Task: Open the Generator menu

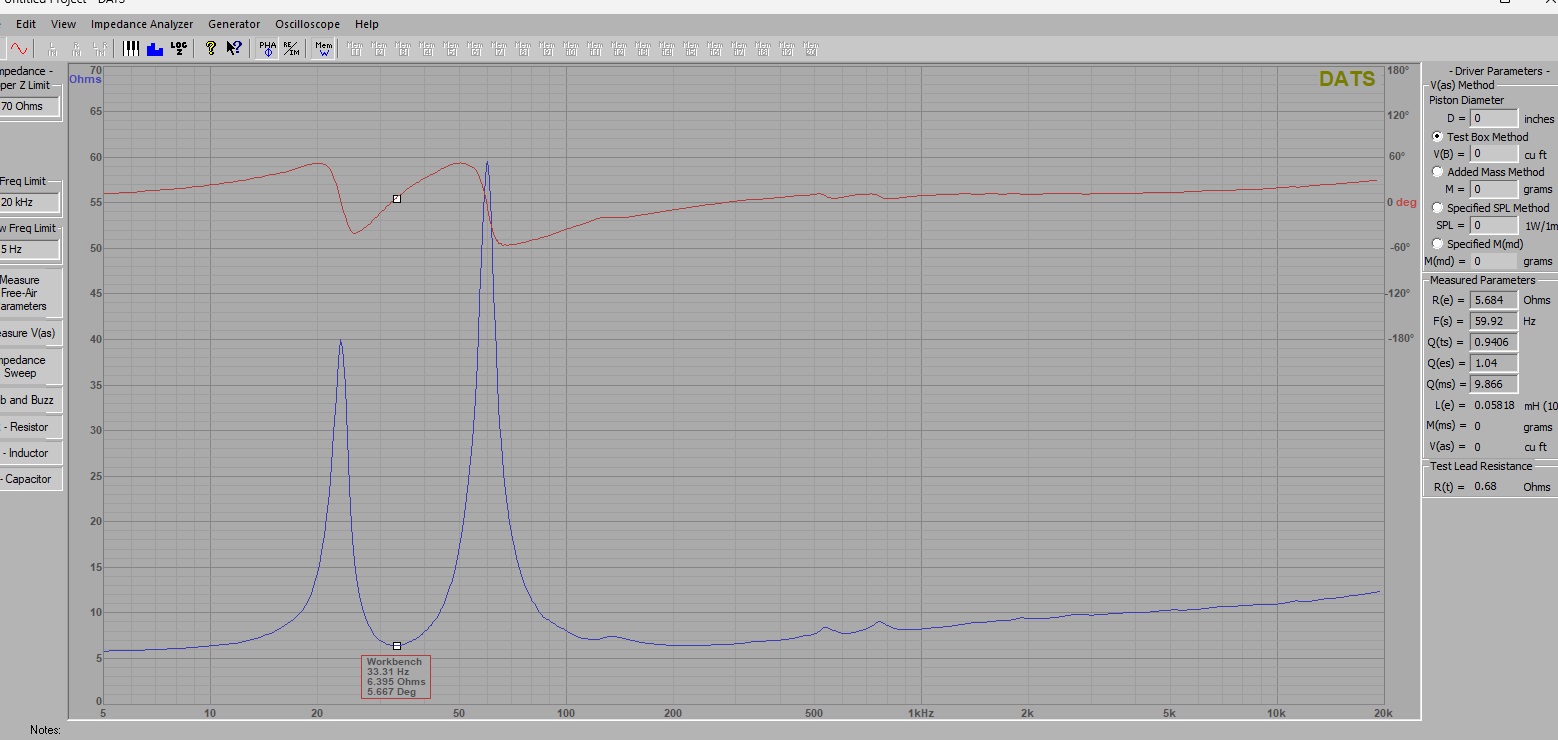Action: coord(234,24)
